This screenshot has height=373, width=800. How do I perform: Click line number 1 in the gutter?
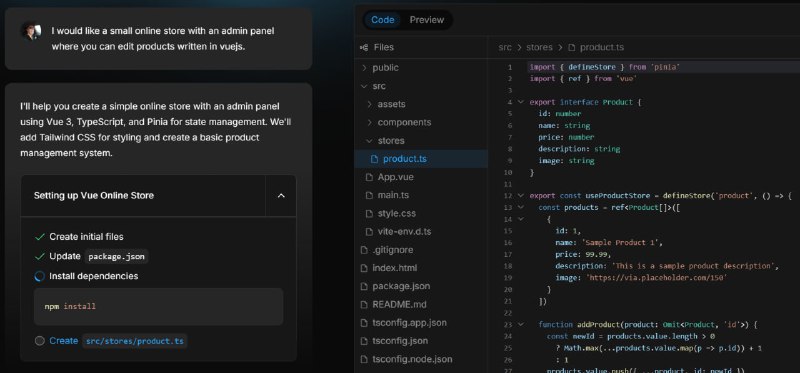pyautogui.click(x=510, y=67)
